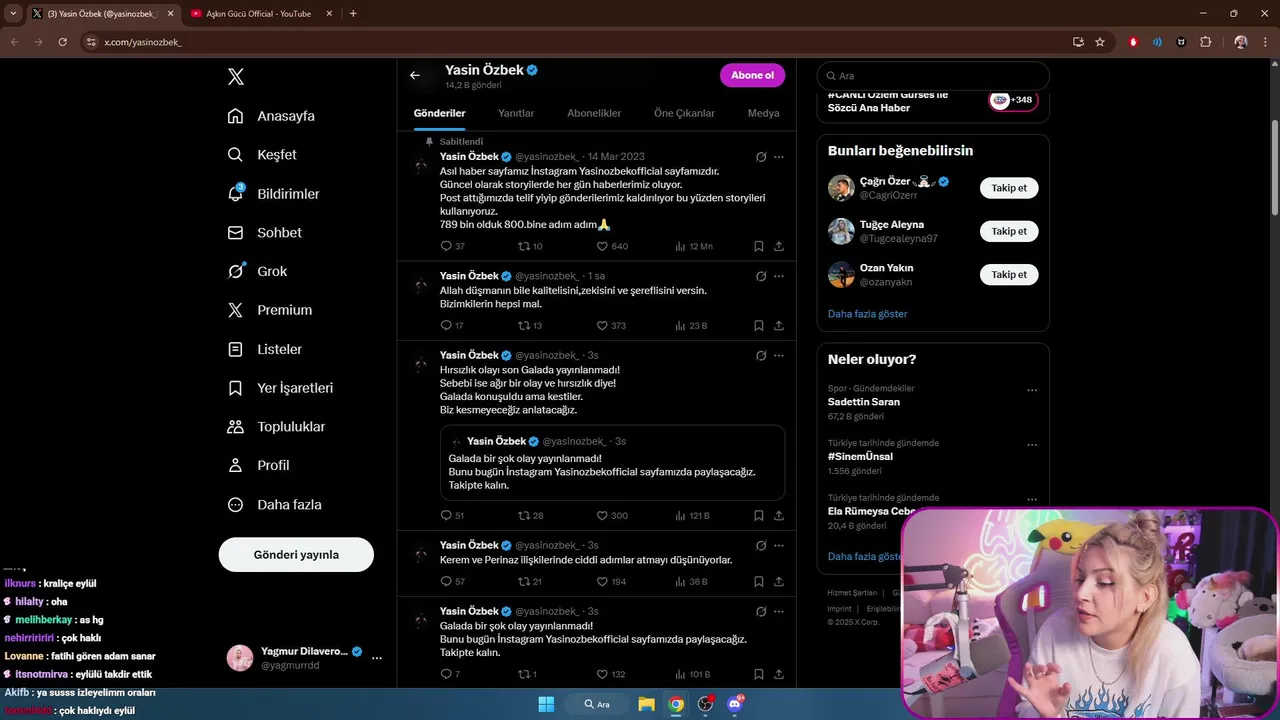Like the Kerem ve Perinaz post
Image resolution: width=1280 pixels, height=720 pixels.
(612, 581)
